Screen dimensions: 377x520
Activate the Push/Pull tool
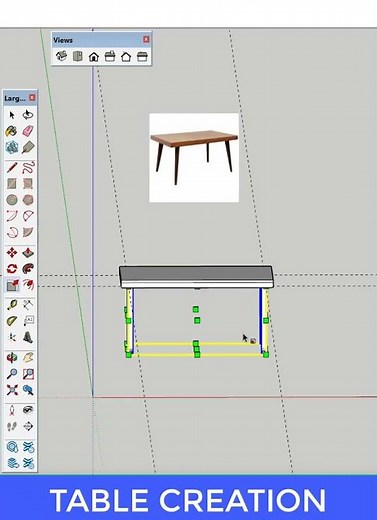pos(28,253)
